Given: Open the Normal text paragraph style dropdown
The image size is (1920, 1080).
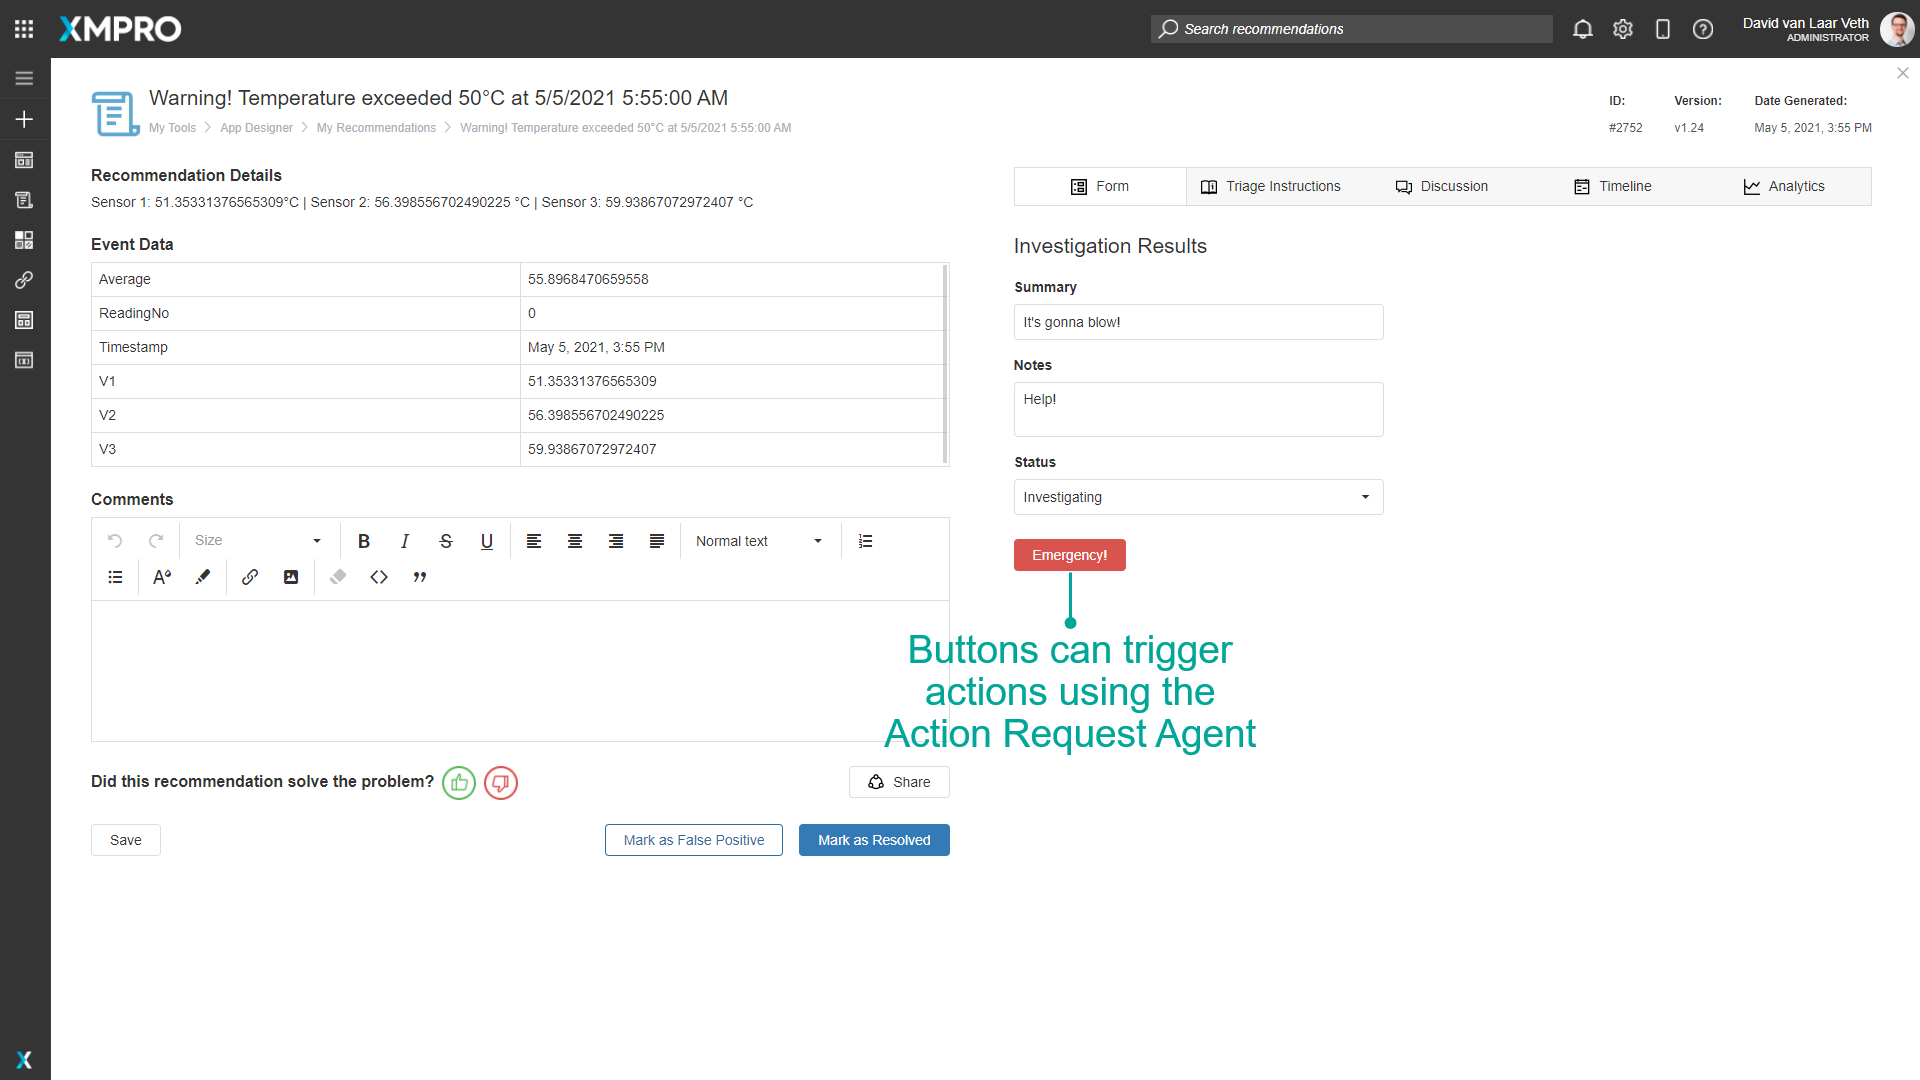Looking at the screenshot, I should [x=759, y=541].
